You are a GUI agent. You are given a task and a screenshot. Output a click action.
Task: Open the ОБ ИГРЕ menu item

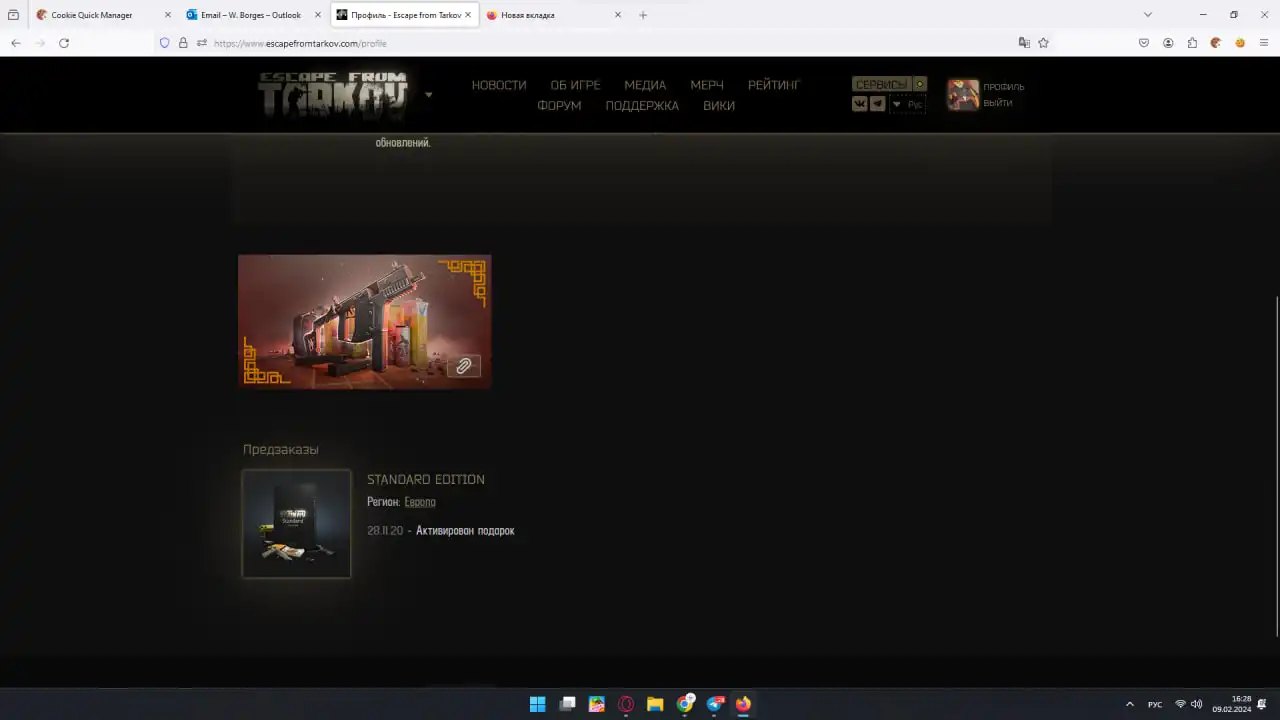pyautogui.click(x=575, y=85)
